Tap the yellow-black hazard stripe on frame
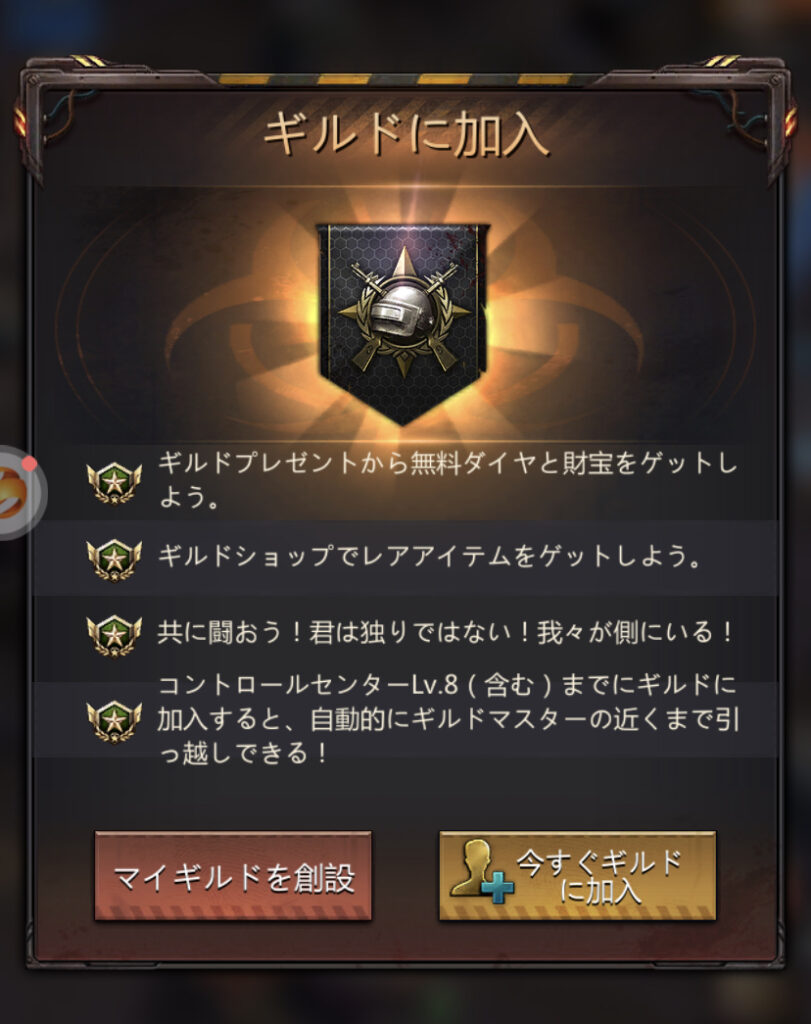 (405, 79)
